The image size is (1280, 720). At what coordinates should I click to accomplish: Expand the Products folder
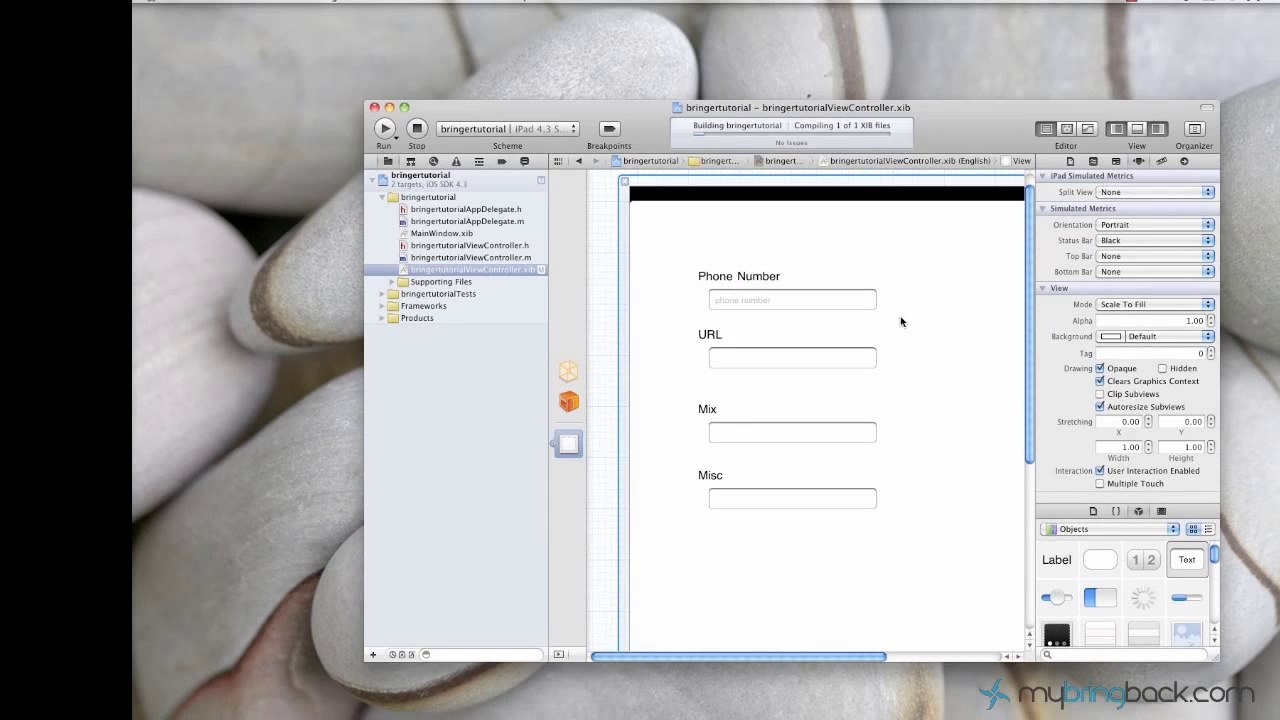pyautogui.click(x=381, y=318)
